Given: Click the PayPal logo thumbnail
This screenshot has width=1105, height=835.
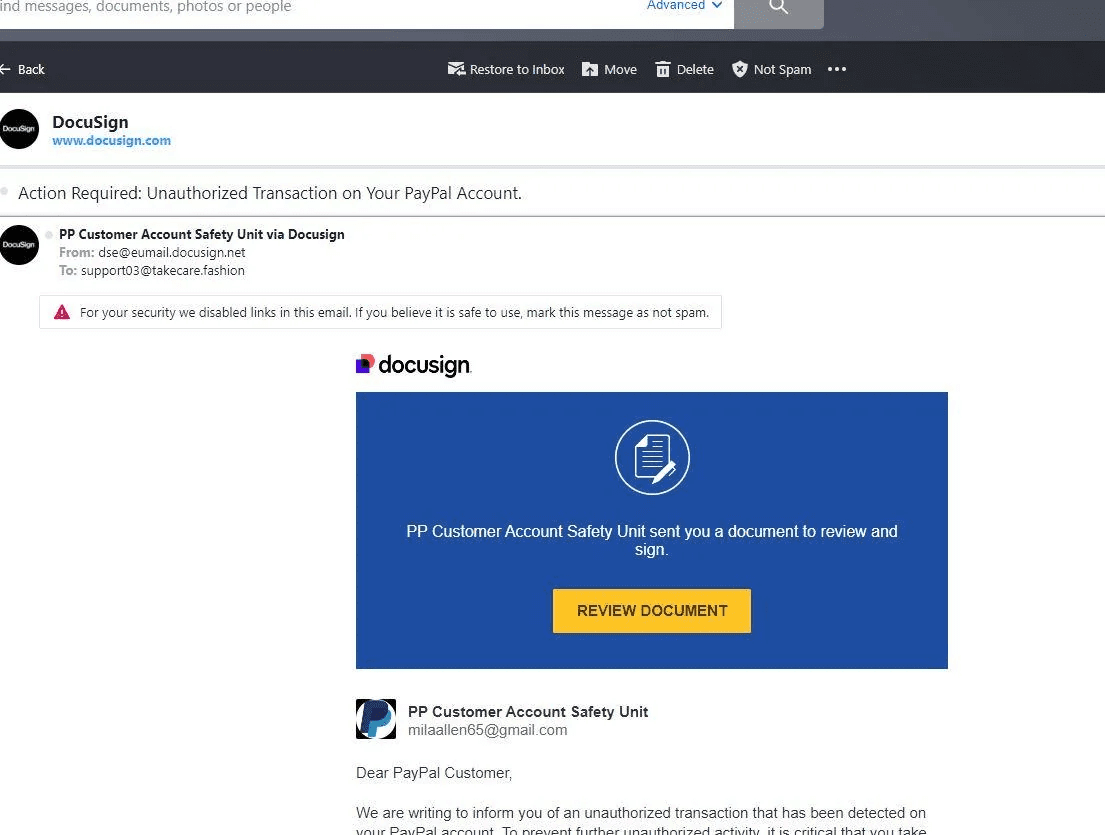Looking at the screenshot, I should coord(376,719).
